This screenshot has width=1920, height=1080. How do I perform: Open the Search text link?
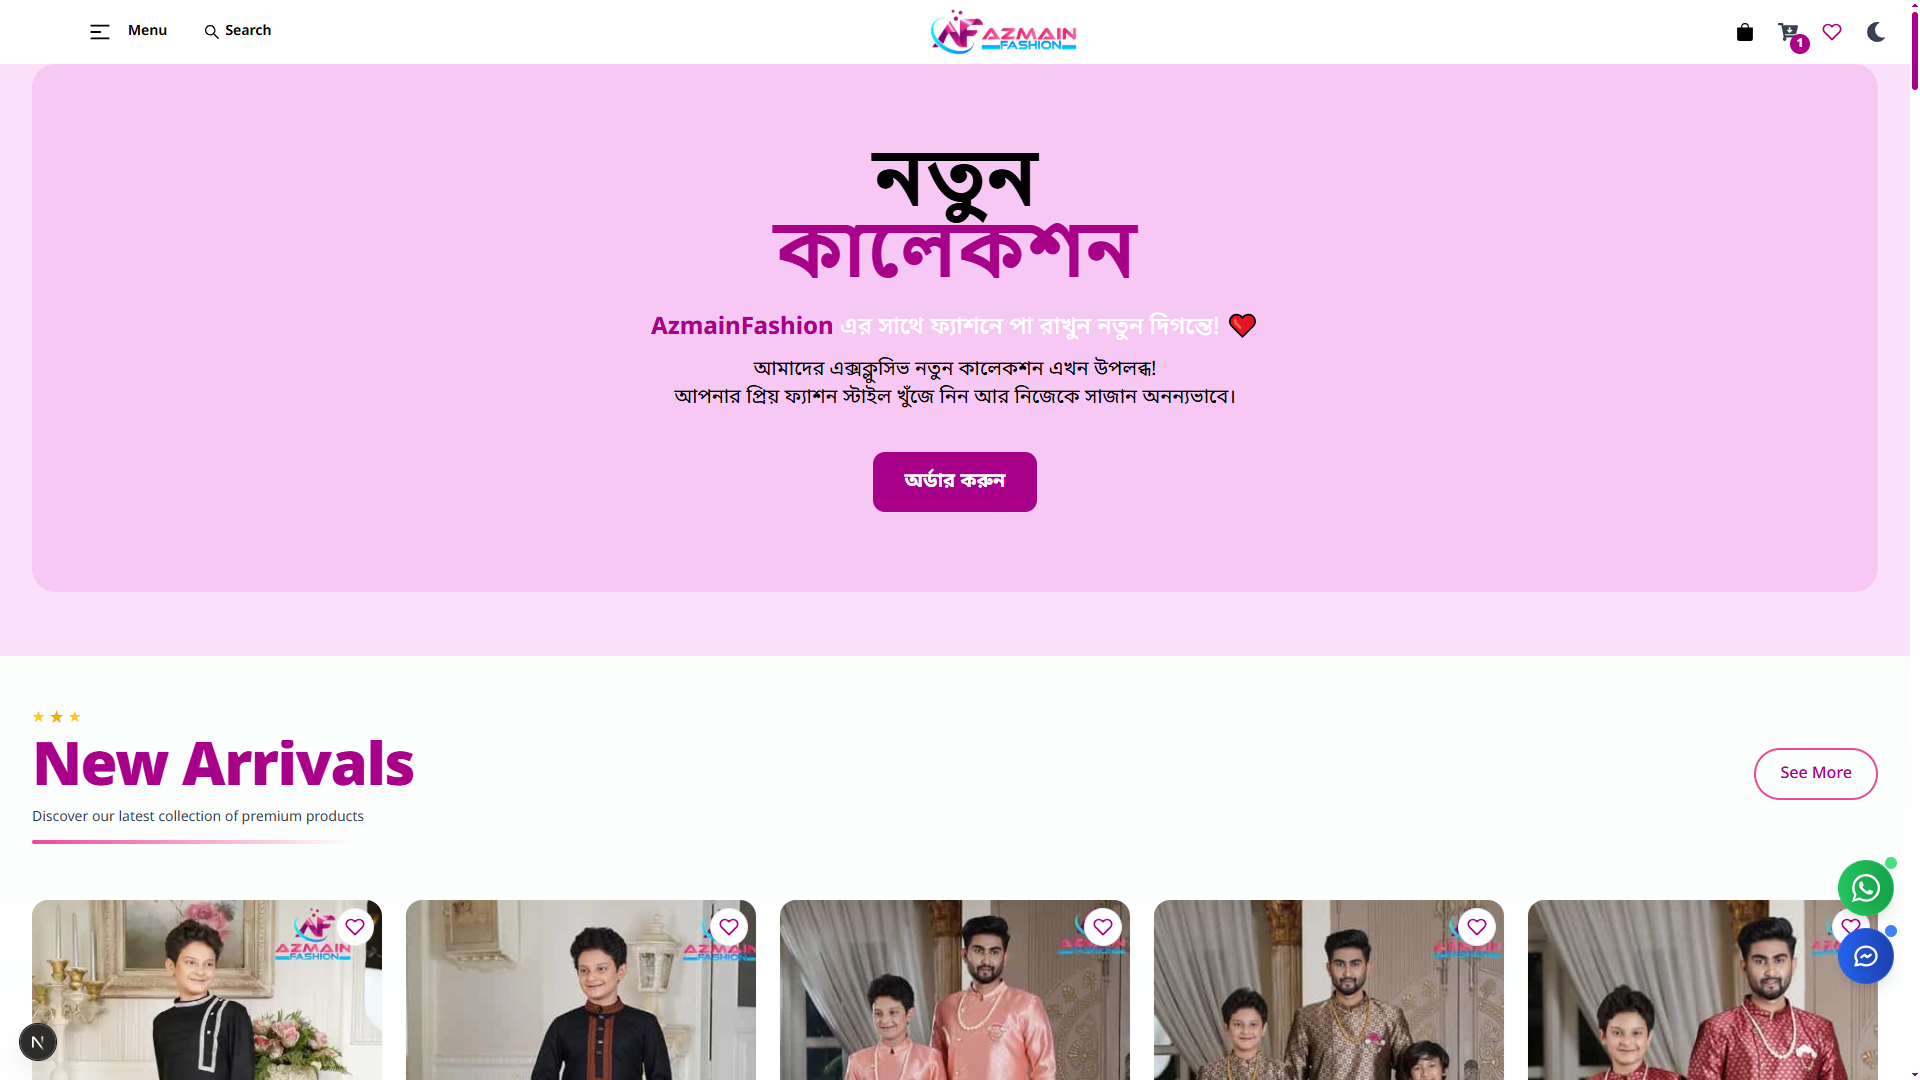click(x=248, y=31)
